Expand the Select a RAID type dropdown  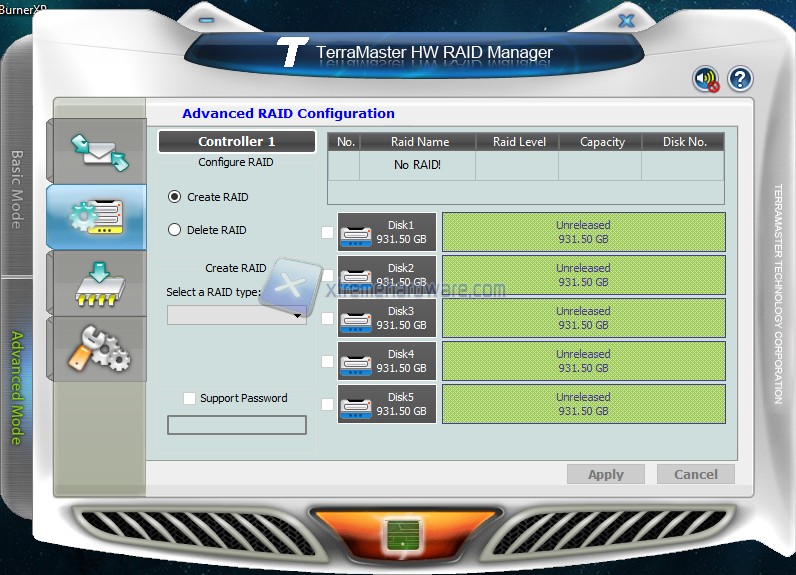(237, 315)
